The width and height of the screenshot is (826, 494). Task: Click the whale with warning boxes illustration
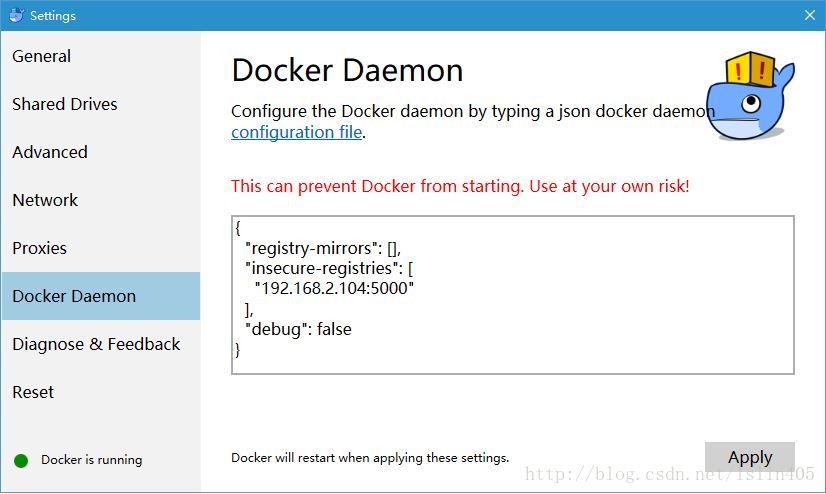pos(750,96)
